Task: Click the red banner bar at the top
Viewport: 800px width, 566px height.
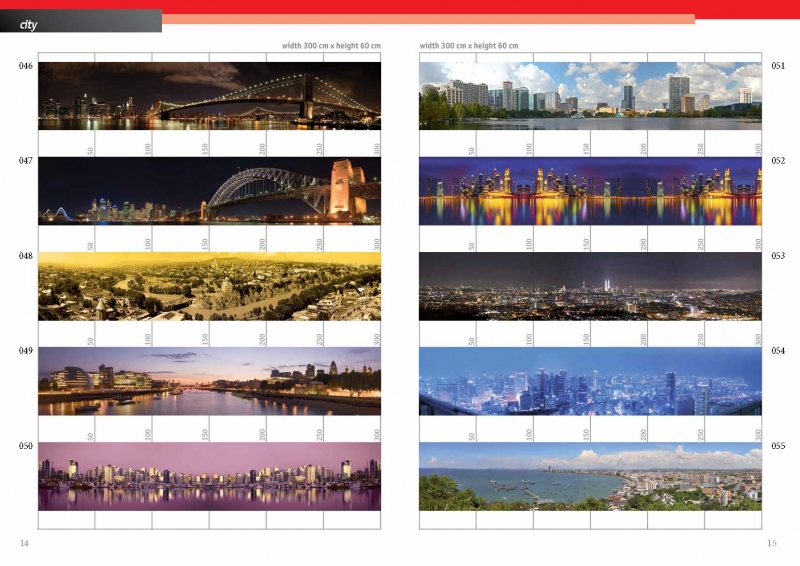Action: click(480, 7)
